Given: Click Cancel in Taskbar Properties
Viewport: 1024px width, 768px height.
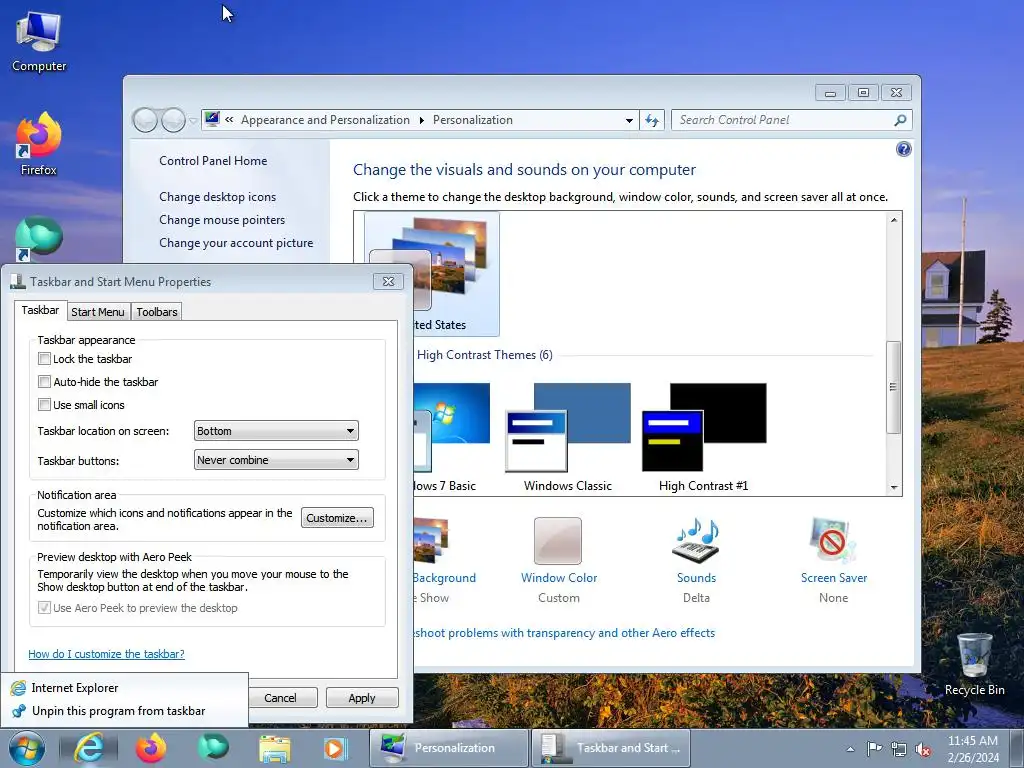Looking at the screenshot, I should point(281,697).
